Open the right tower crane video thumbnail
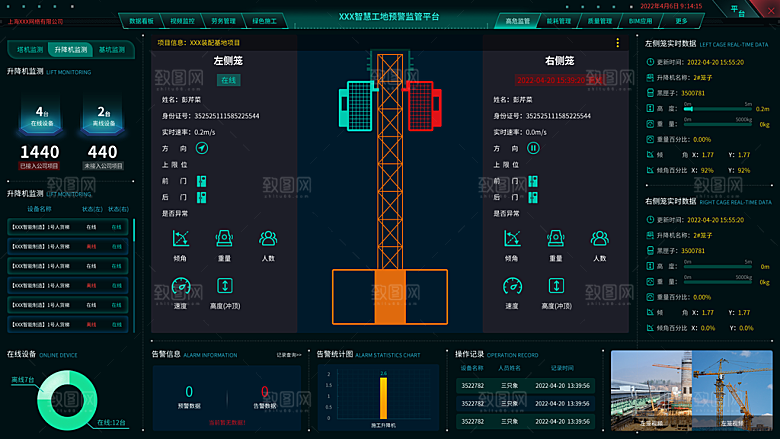The image size is (780, 439). 732,390
